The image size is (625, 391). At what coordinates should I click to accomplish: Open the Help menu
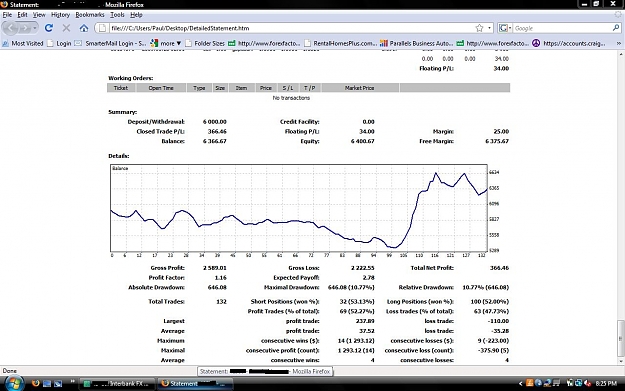tap(136, 15)
